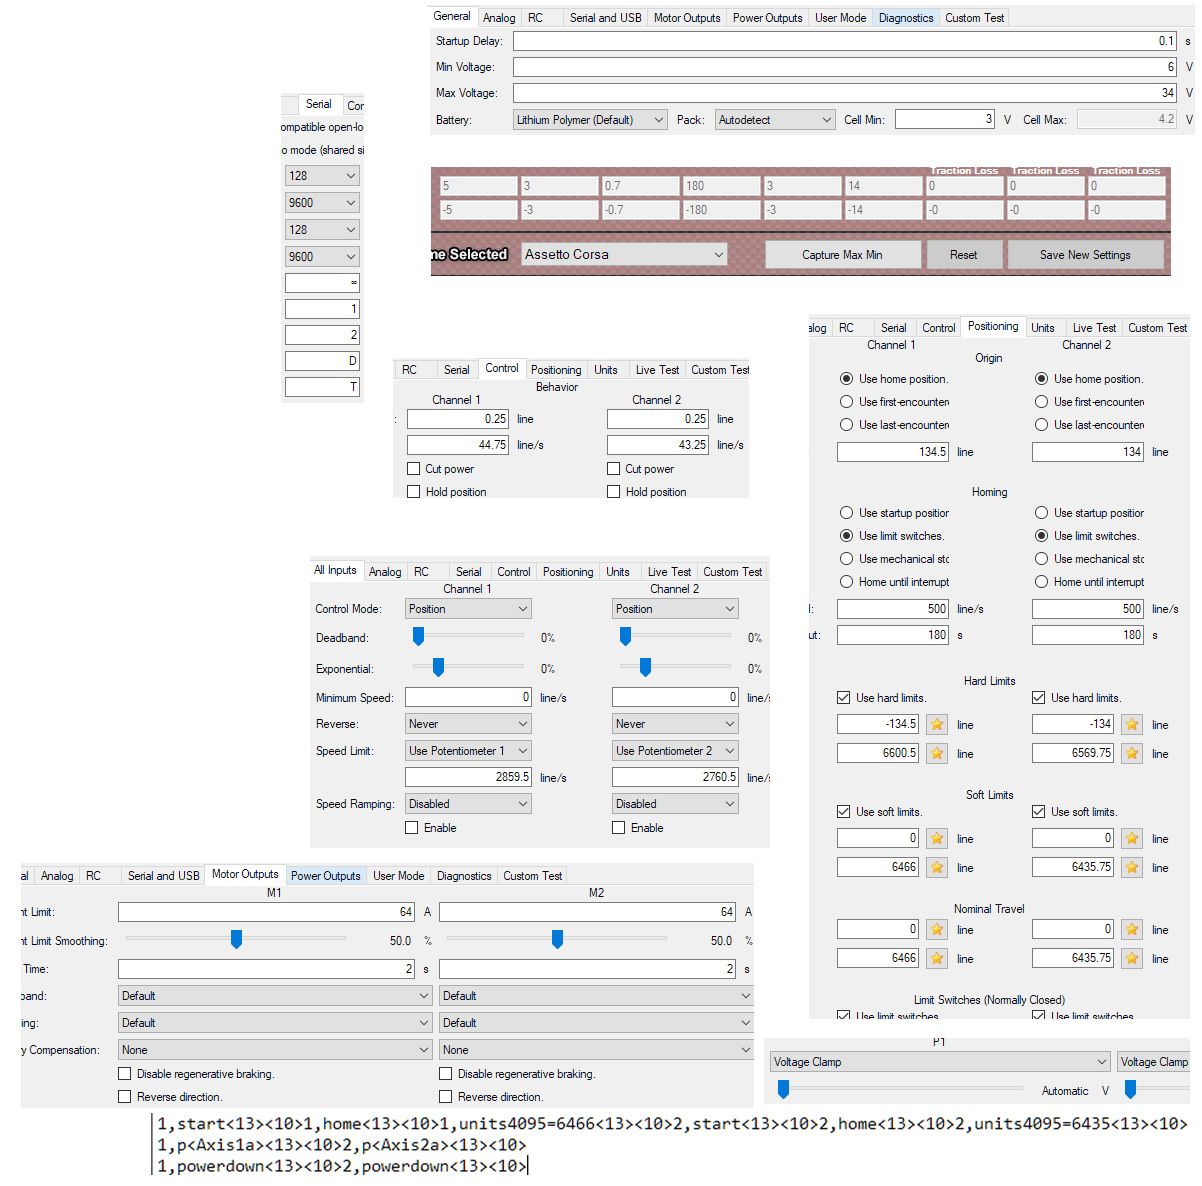Viewport: 1202px width, 1186px height.
Task: Toggle Use soft limits for Channel 2
Action: pyautogui.click(x=1038, y=812)
